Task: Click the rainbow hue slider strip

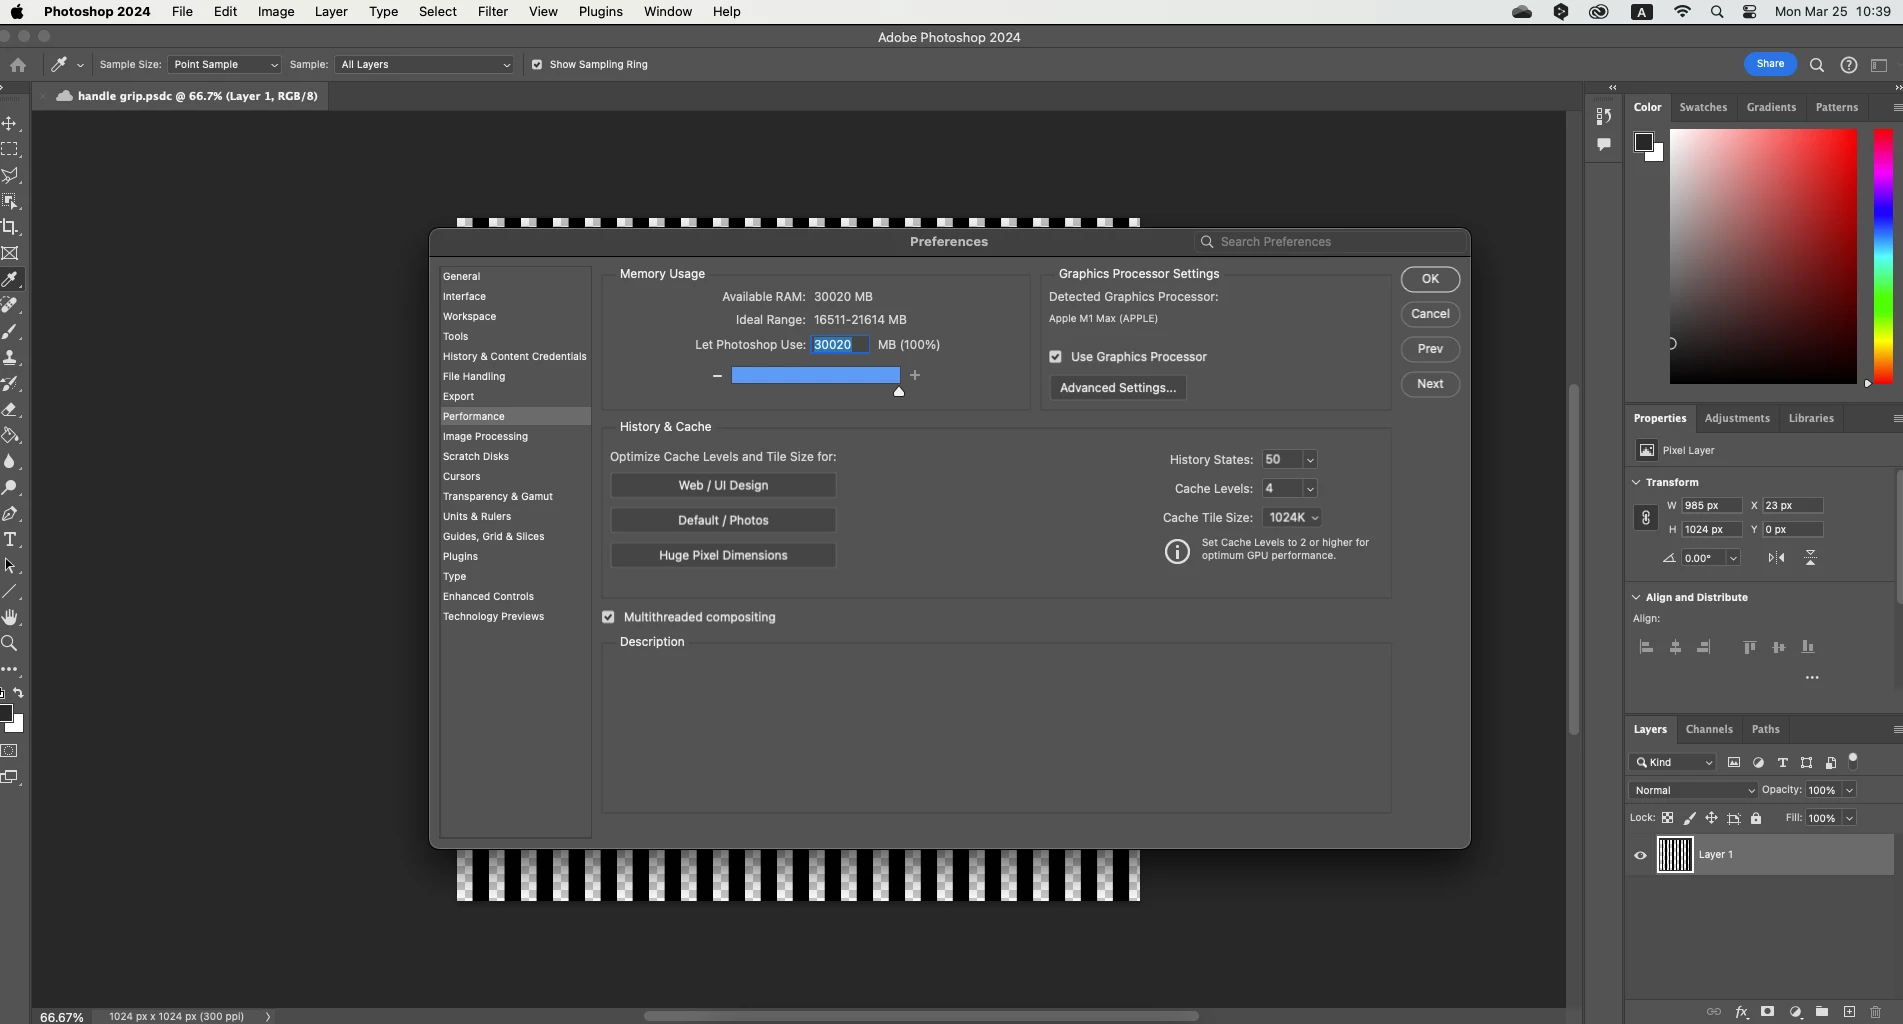Action: [x=1883, y=256]
